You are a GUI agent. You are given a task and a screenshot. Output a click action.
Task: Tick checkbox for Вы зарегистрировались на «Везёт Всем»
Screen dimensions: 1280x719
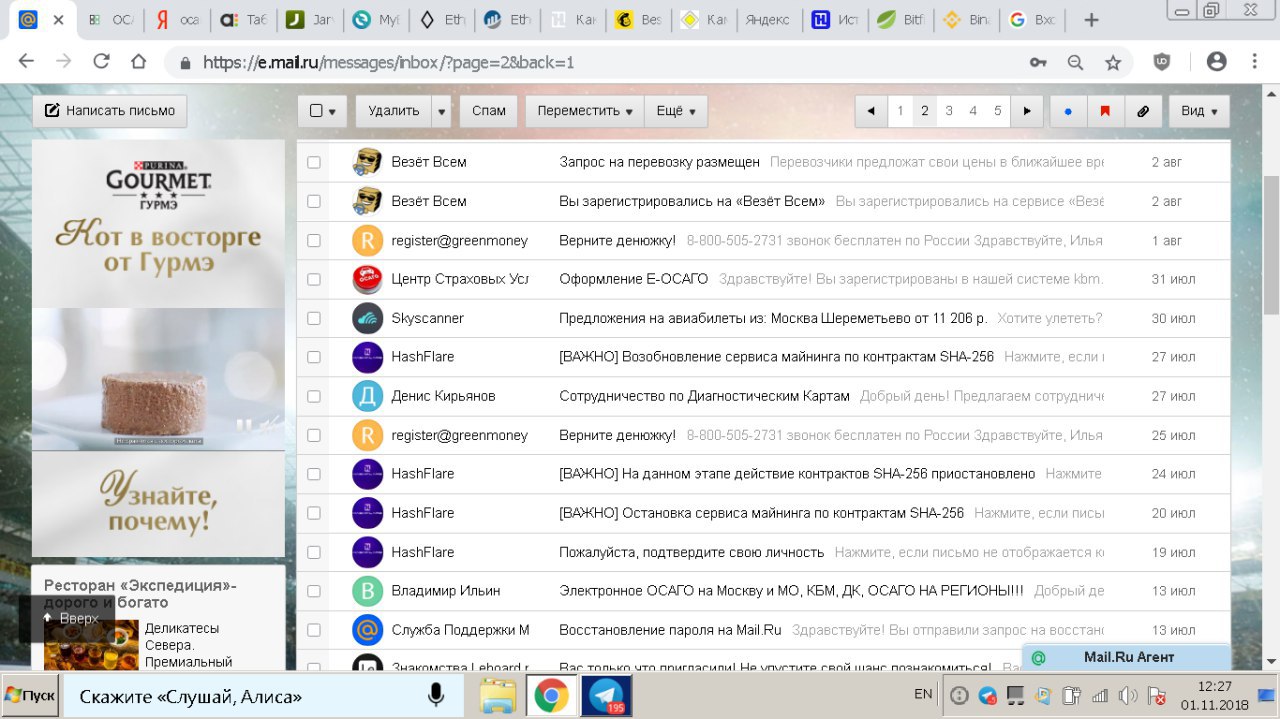(x=314, y=201)
